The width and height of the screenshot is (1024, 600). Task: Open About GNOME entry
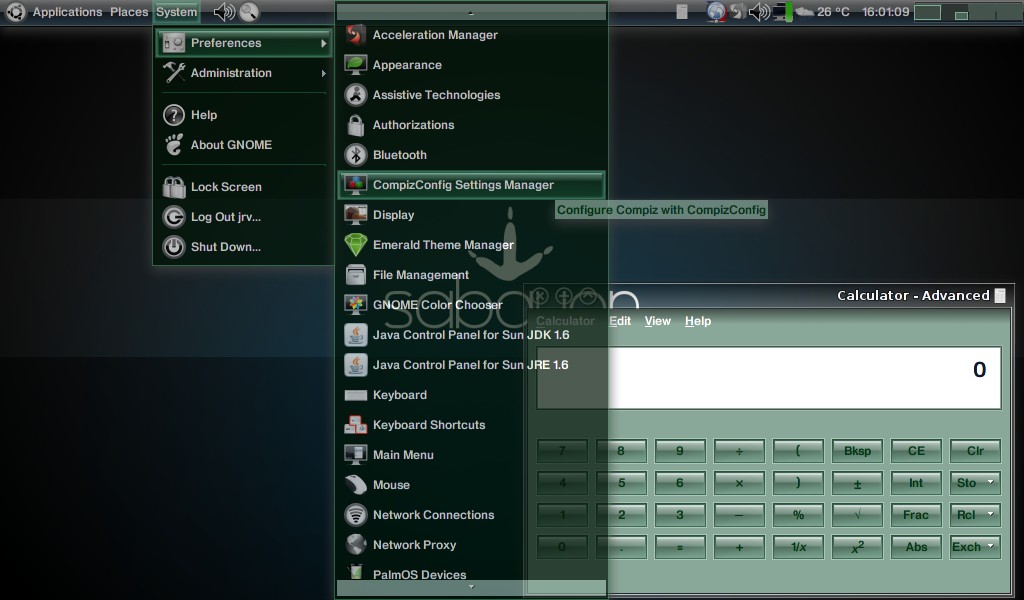tap(244, 145)
